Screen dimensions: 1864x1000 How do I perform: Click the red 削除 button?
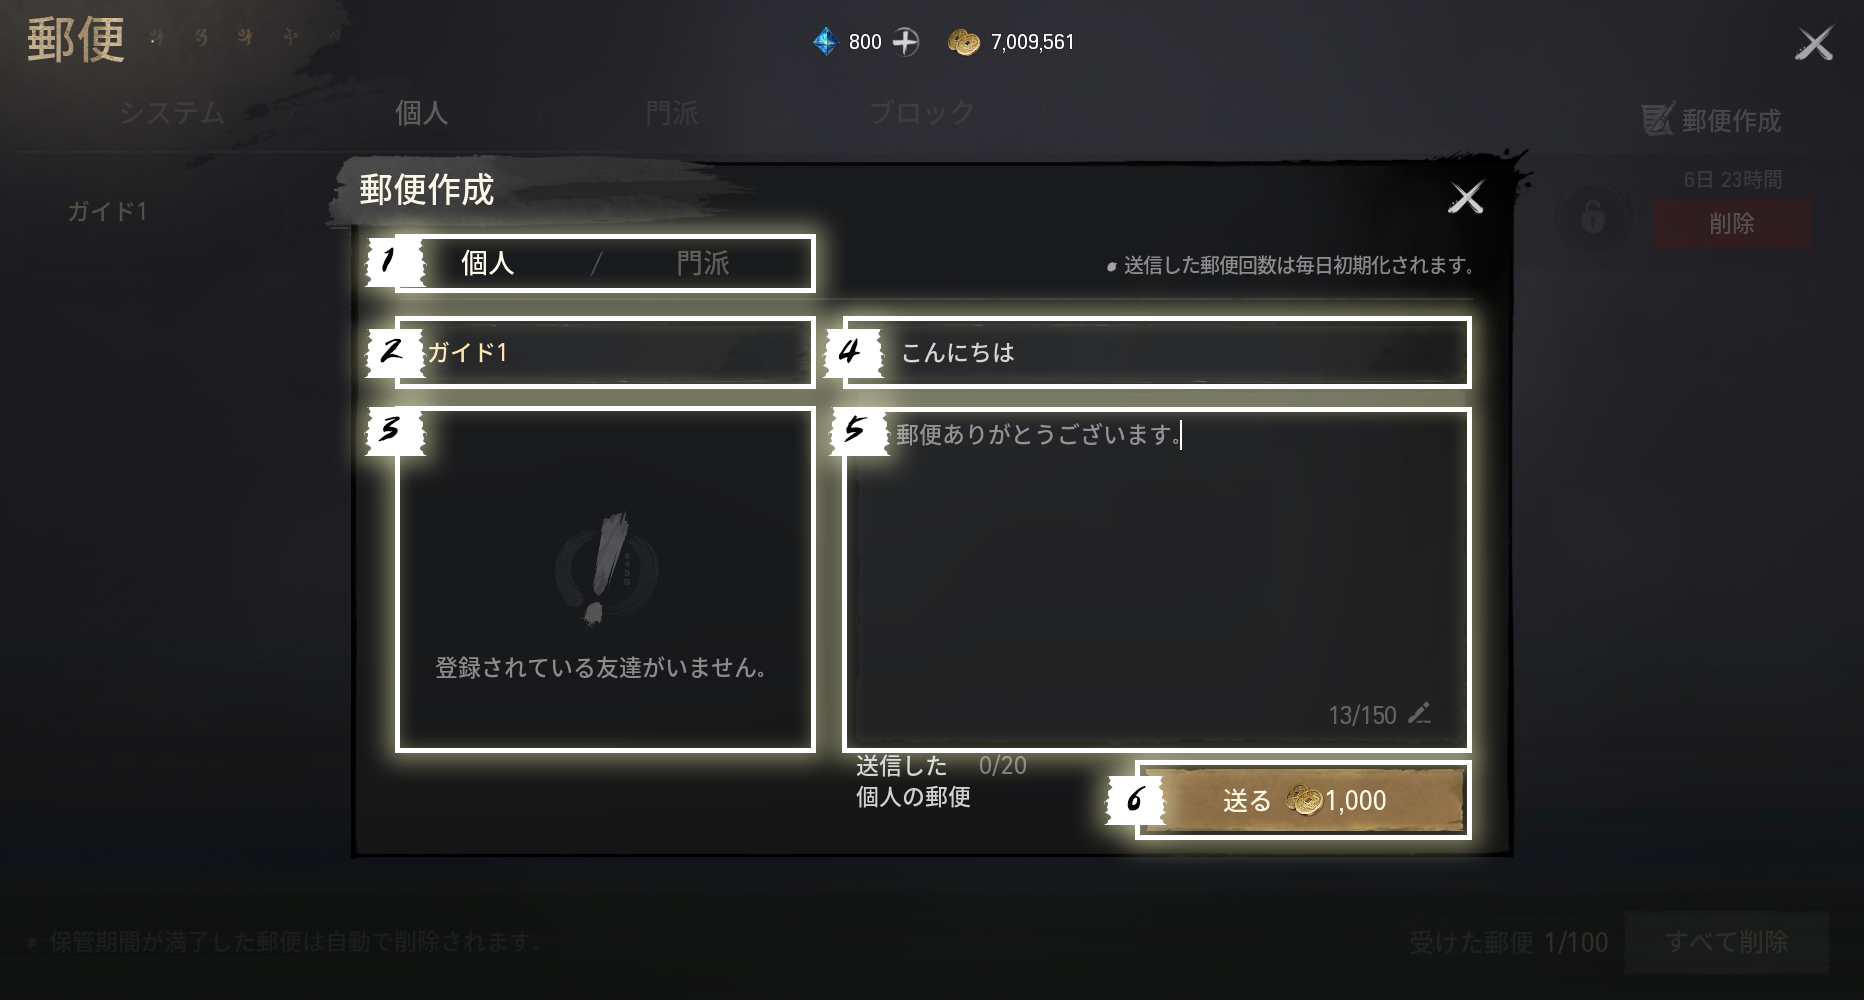1732,223
